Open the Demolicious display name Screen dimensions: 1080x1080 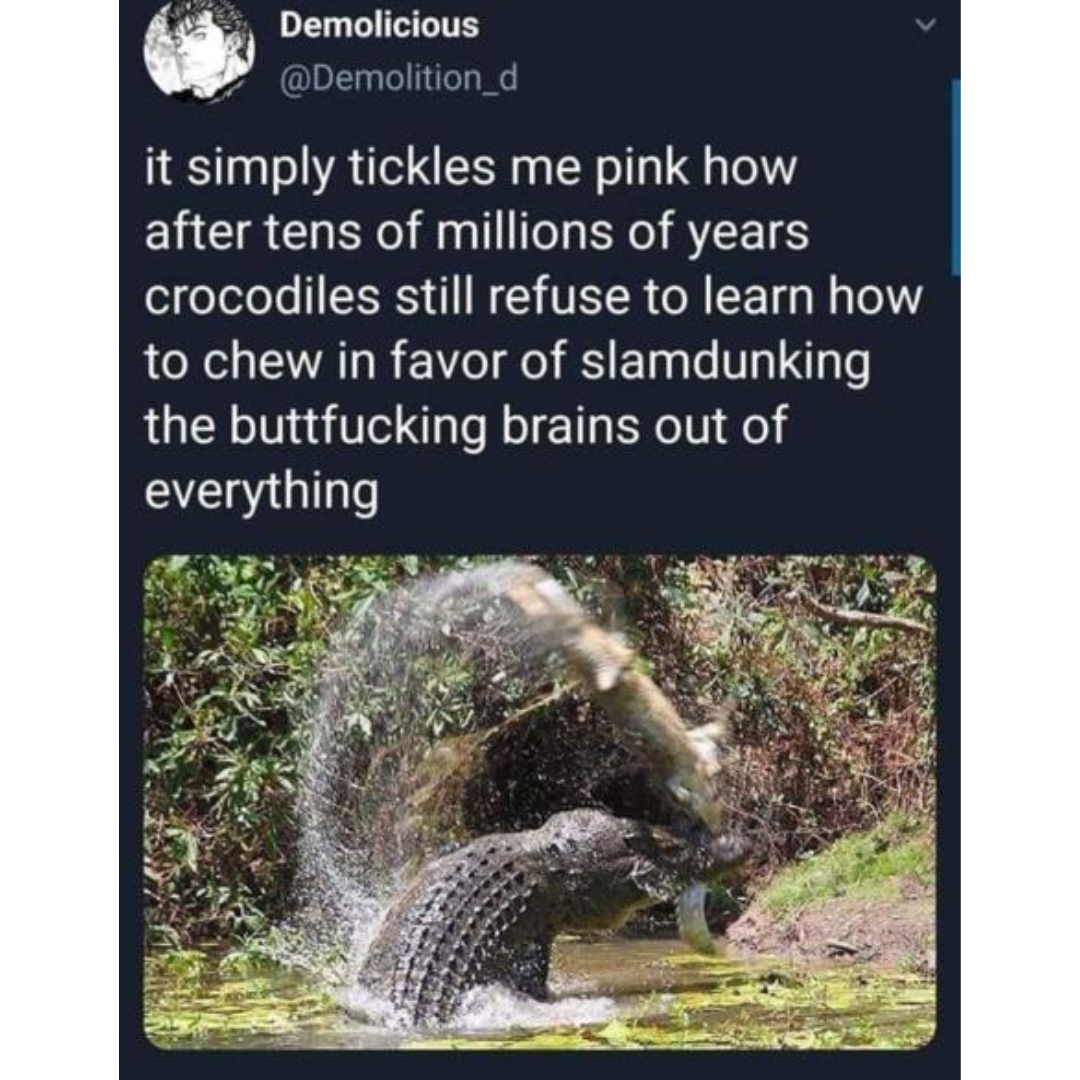[x=379, y=25]
